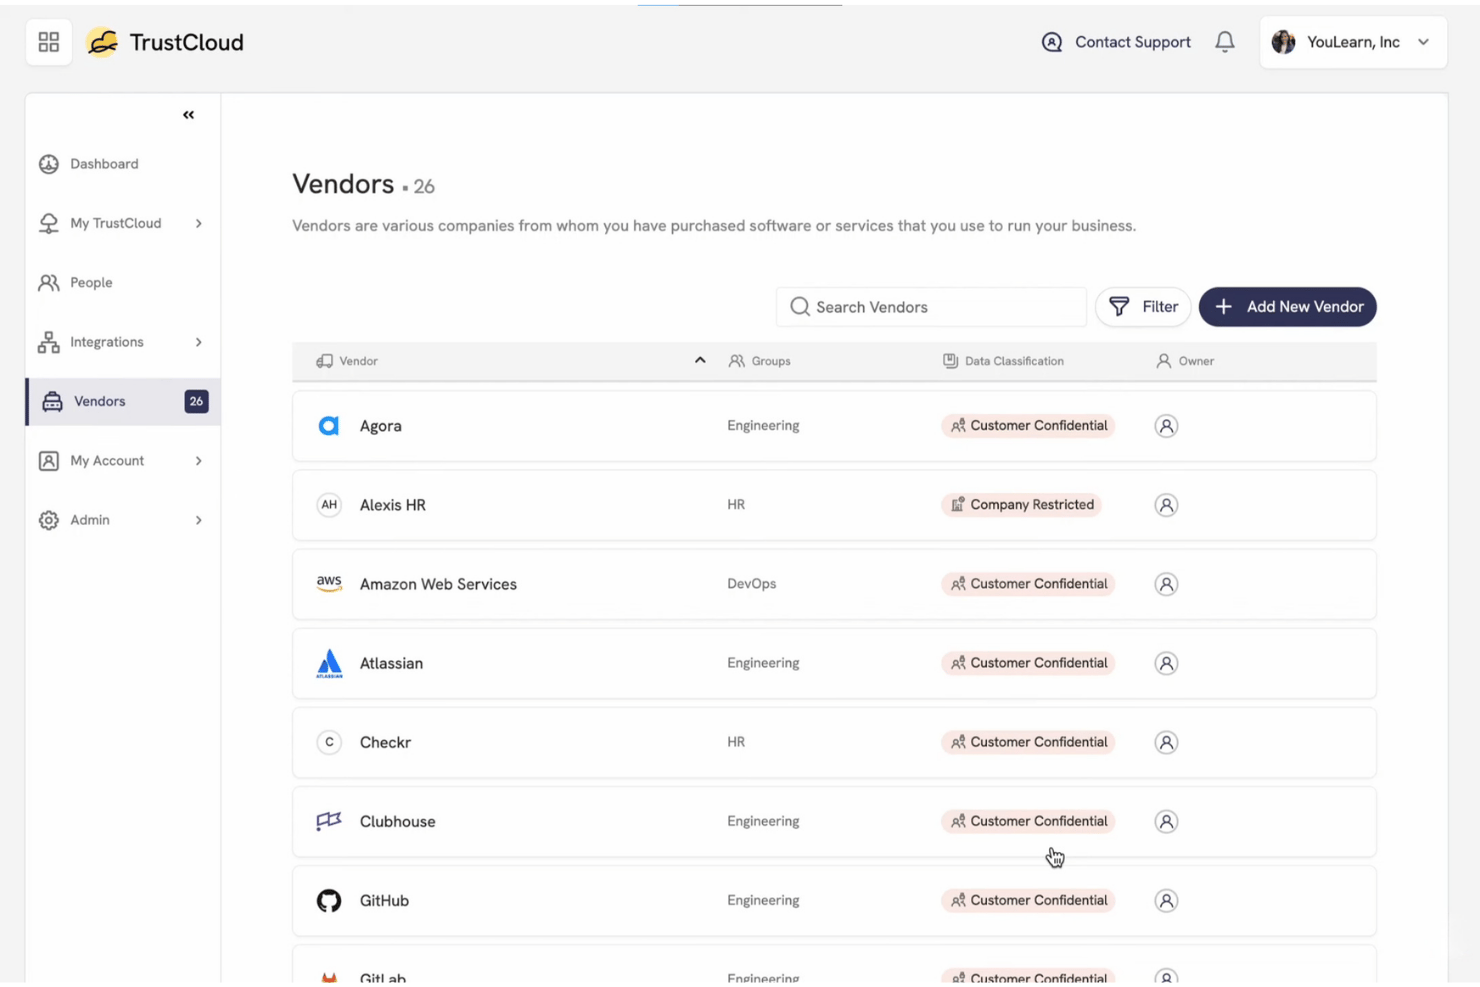Select Vendors in sidebar
The height and width of the screenshot is (987, 1480).
coord(123,401)
